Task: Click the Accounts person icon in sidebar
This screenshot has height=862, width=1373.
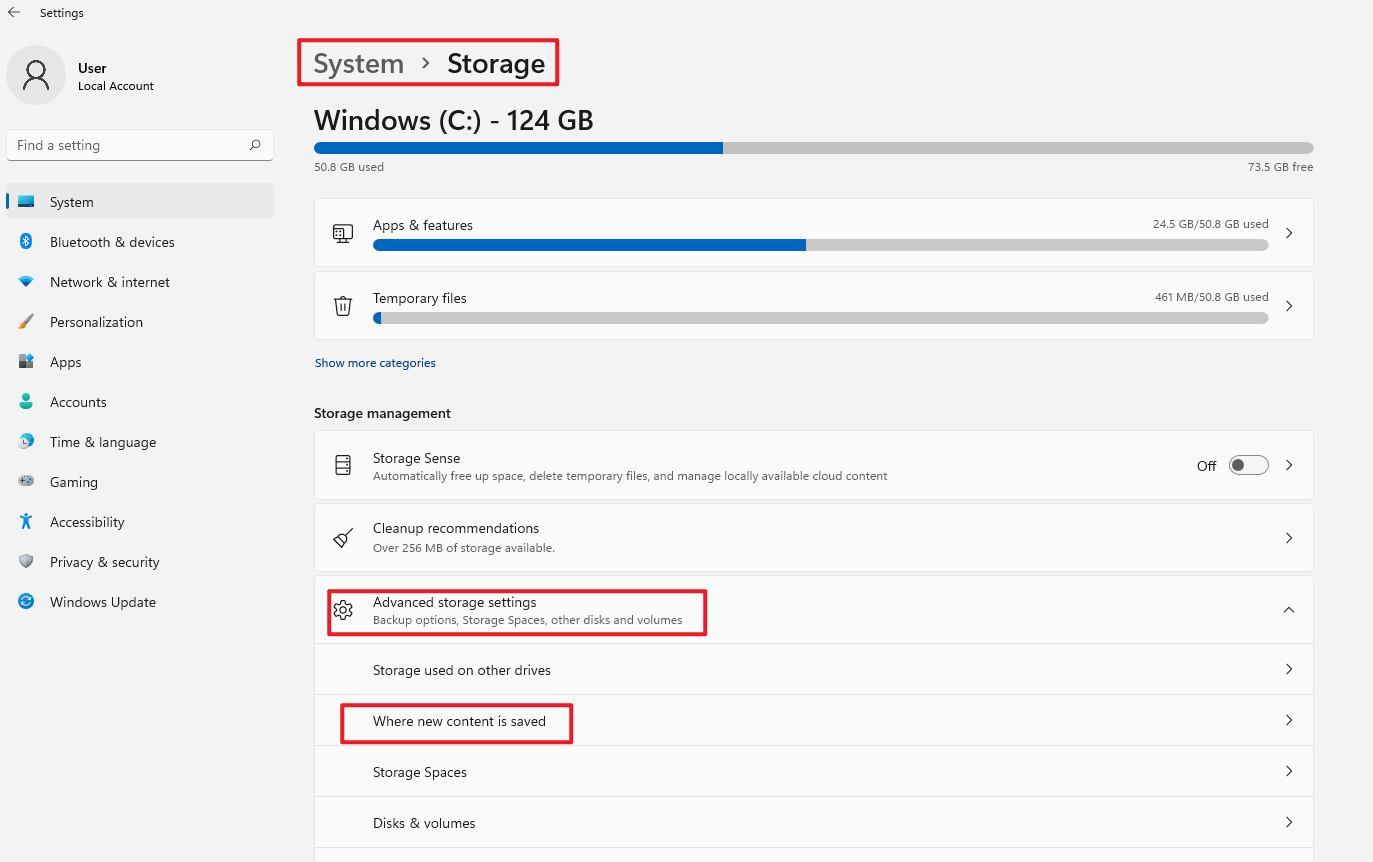Action: point(26,402)
